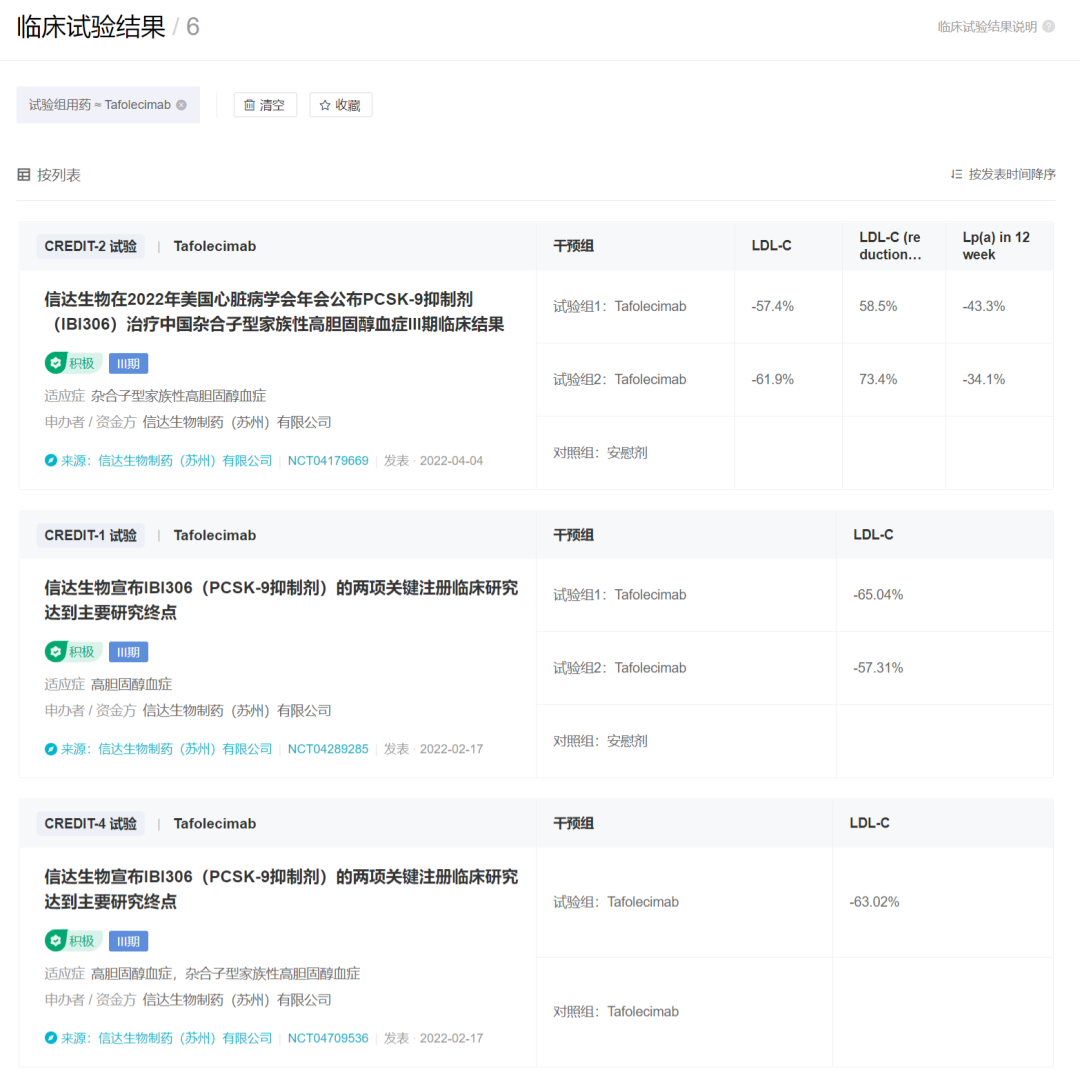1080x1078 pixels.
Task: Click the CREDIT-1 试验 tag
Action: (x=90, y=535)
